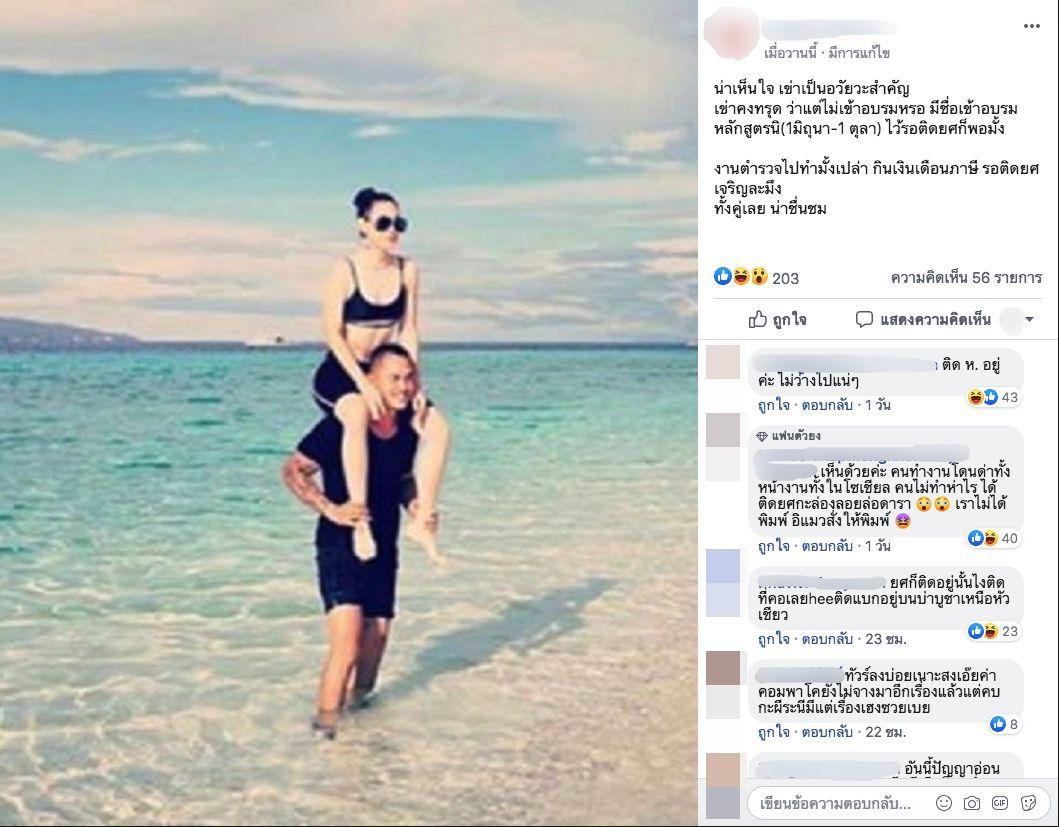
Task: Click the comment bubble icon beside แสดงความคิดเห็น
Action: (x=864, y=320)
